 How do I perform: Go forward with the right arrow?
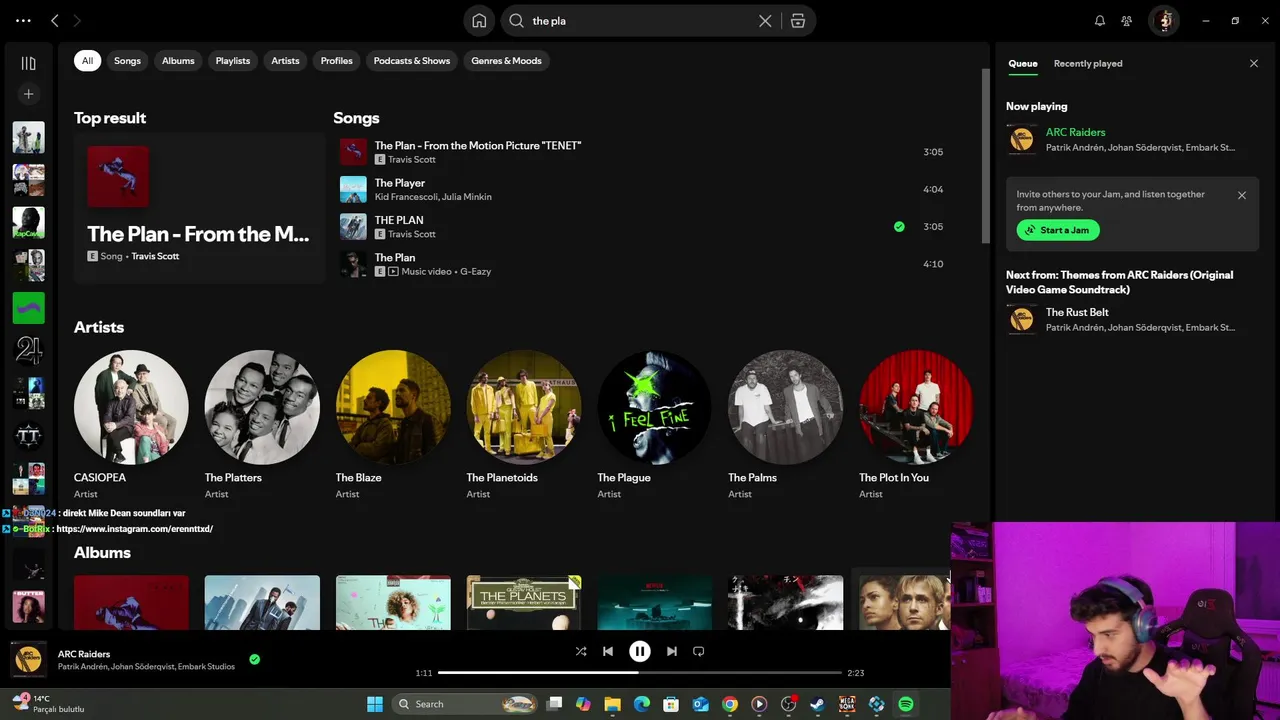pyautogui.click(x=77, y=21)
